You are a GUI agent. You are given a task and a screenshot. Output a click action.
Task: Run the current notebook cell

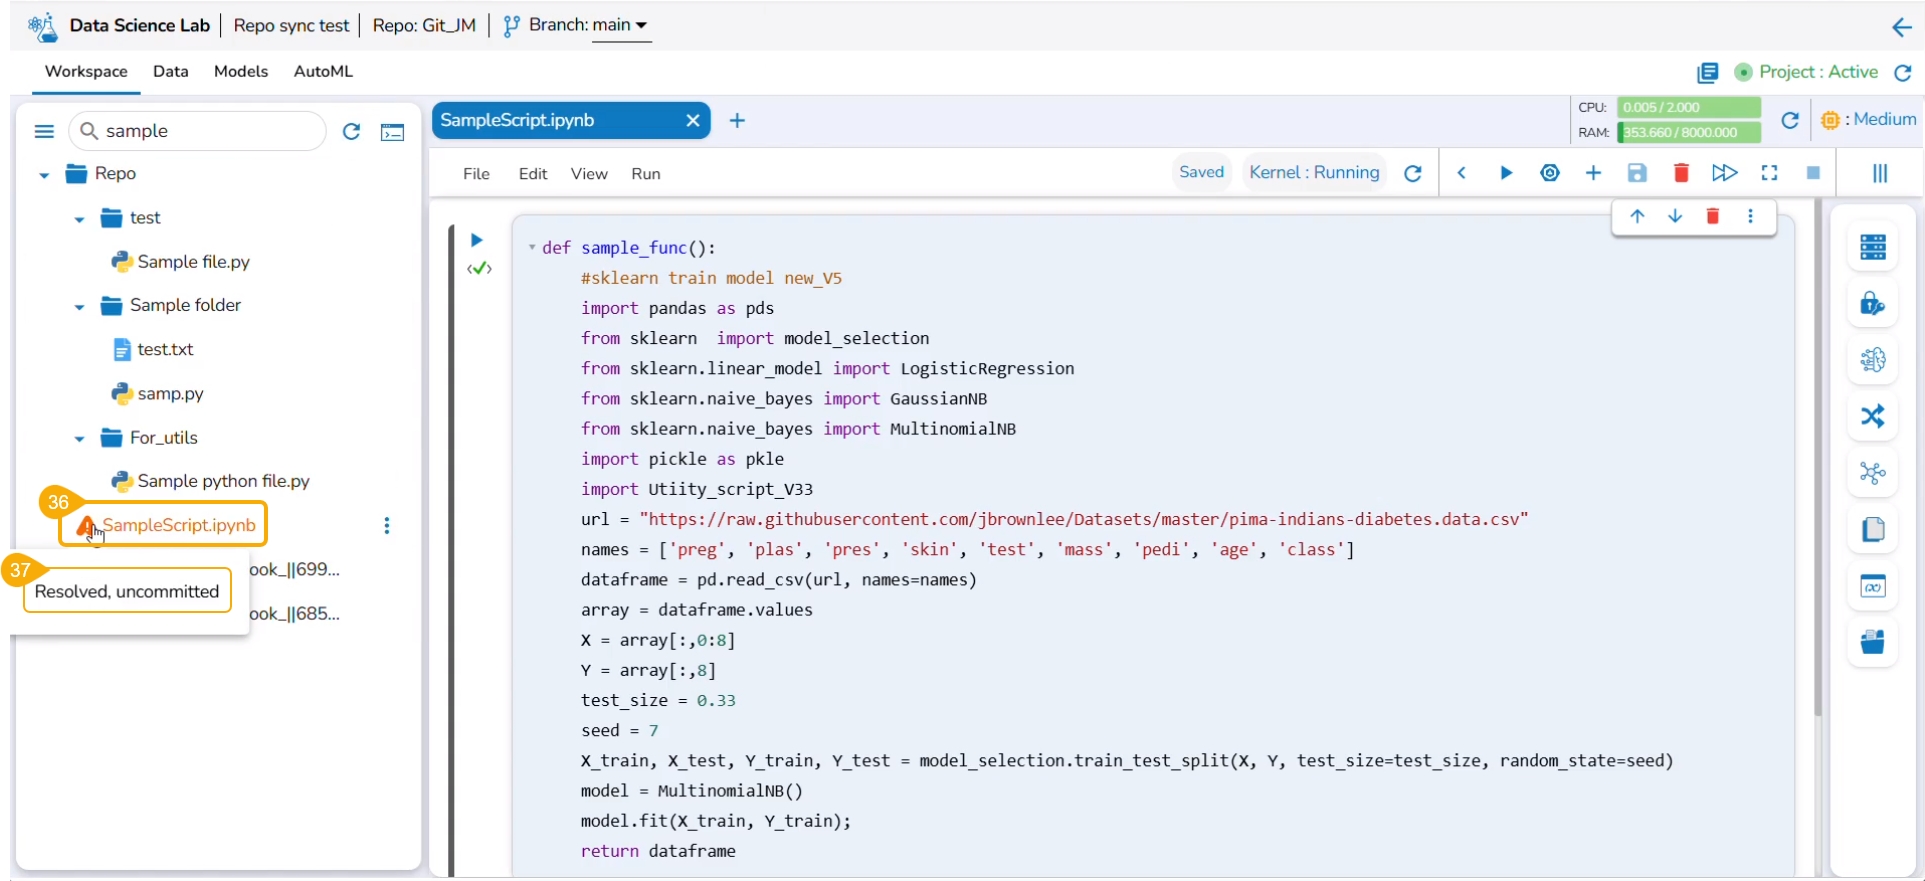(1505, 173)
